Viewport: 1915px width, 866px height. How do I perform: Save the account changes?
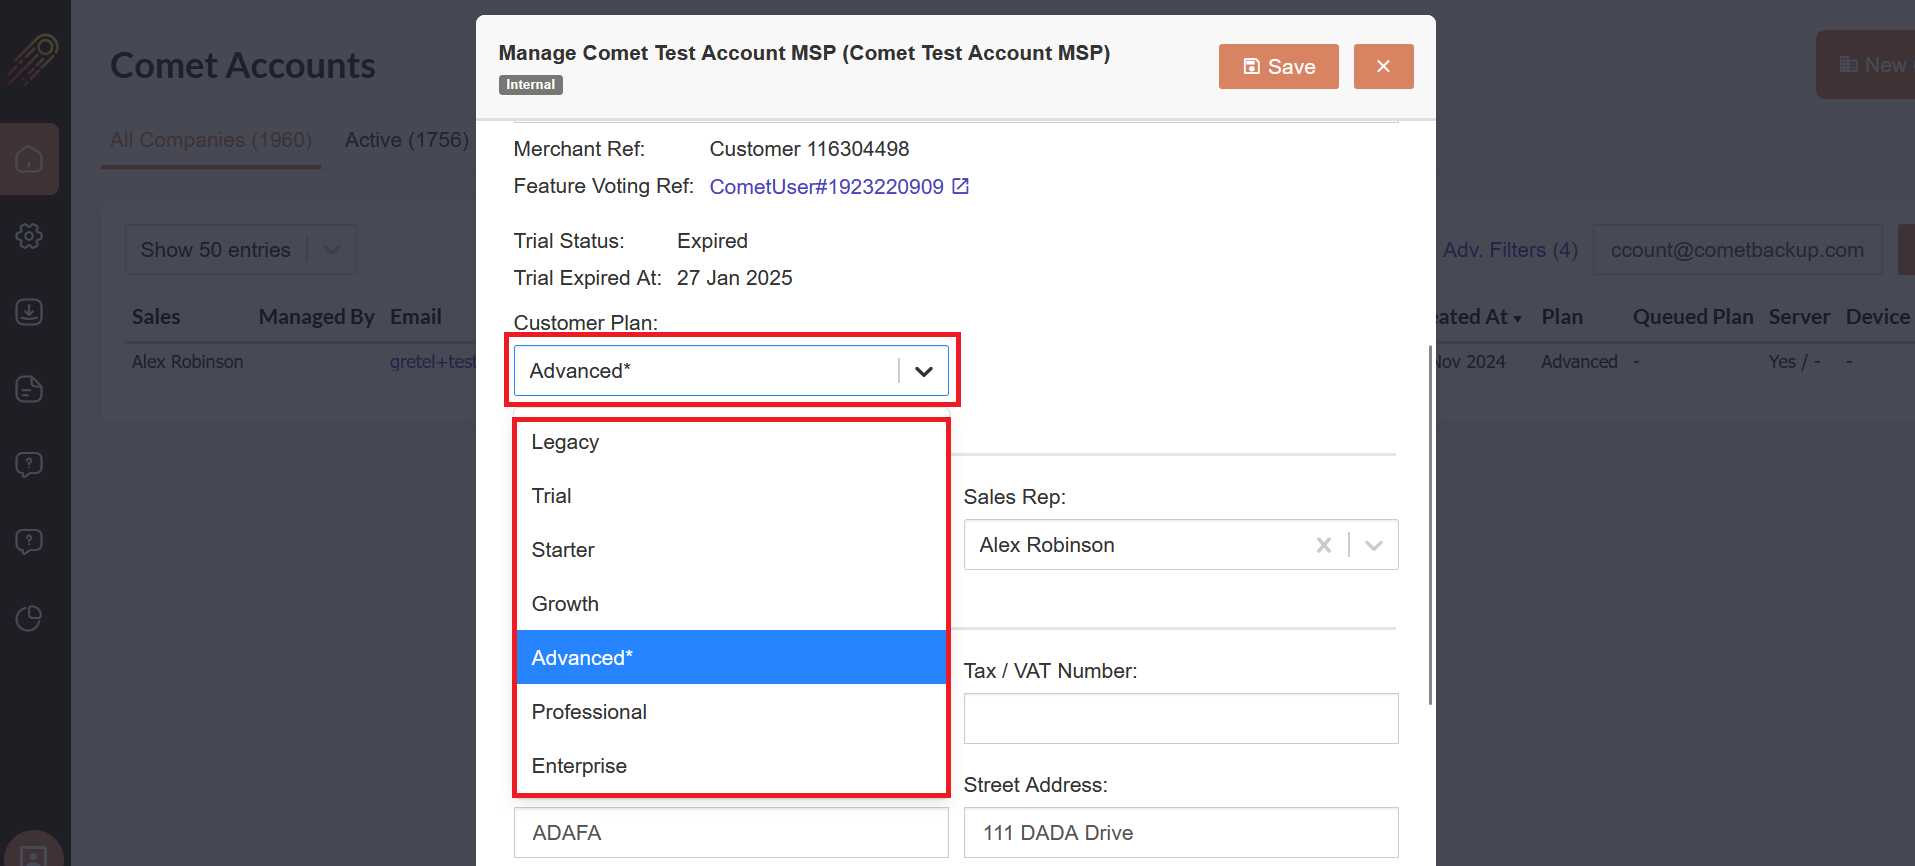[1278, 66]
